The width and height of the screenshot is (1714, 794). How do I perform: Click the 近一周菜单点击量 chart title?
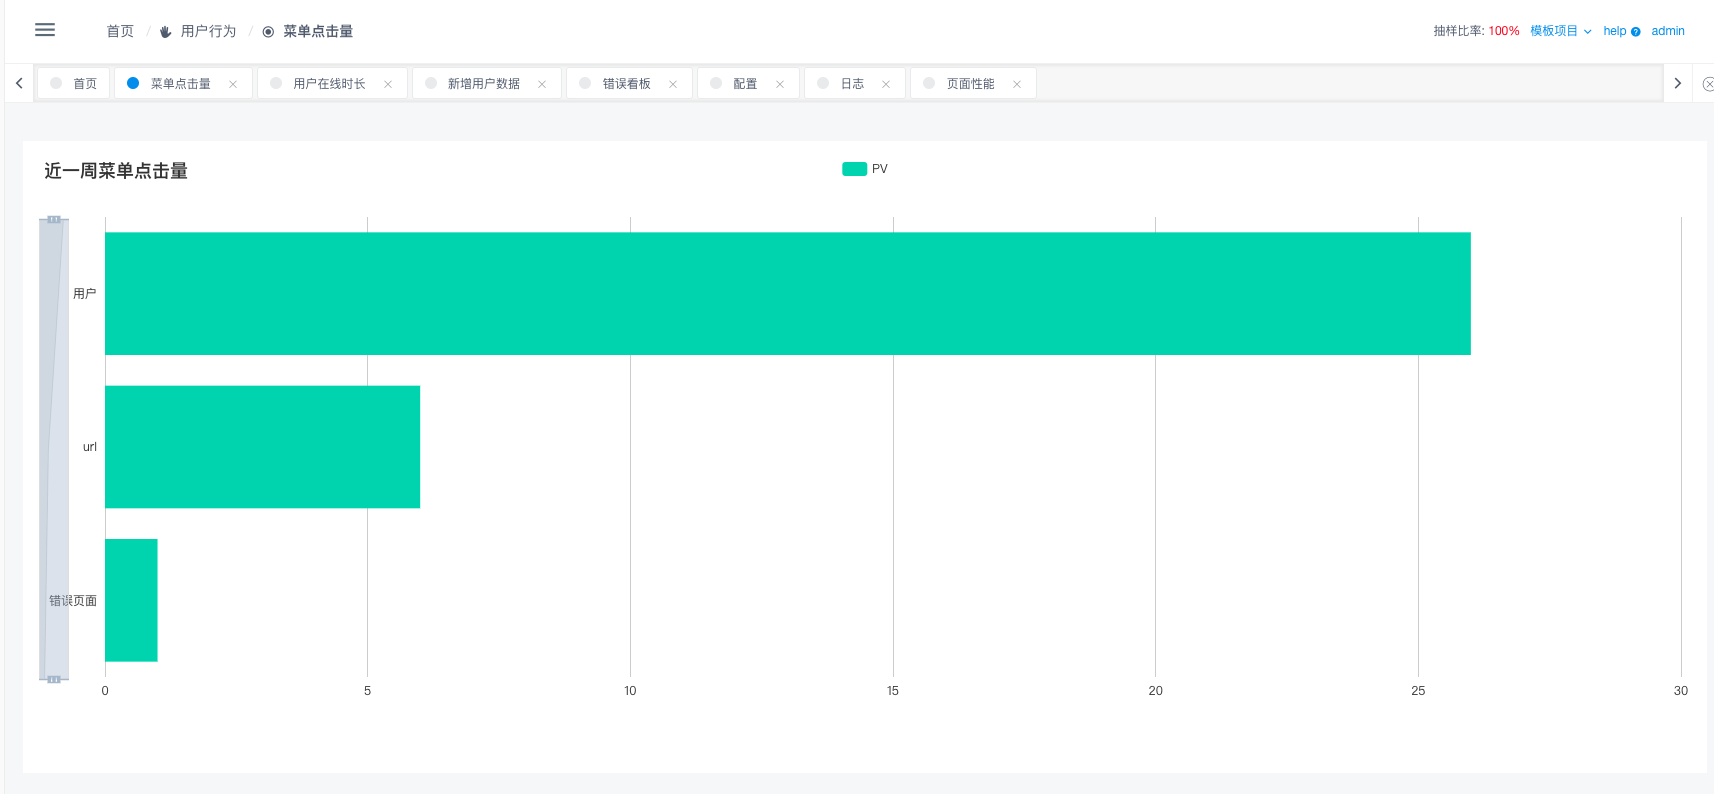[116, 171]
